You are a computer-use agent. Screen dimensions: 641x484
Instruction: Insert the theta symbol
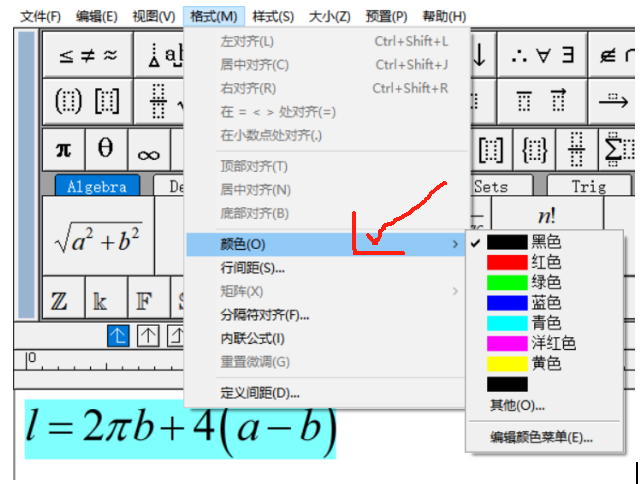coord(106,149)
